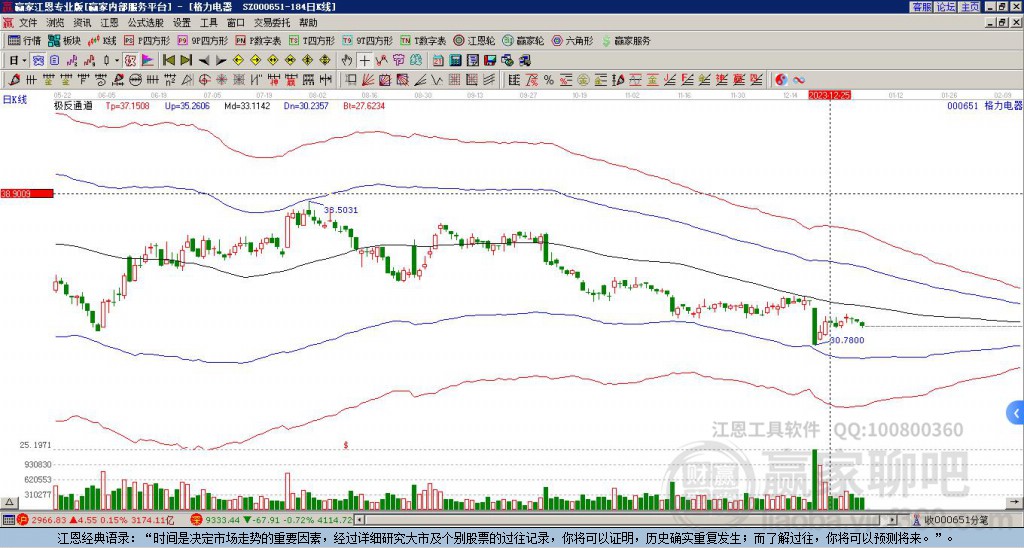
Task: Open the 行情 quotes view
Action: (x=24, y=40)
